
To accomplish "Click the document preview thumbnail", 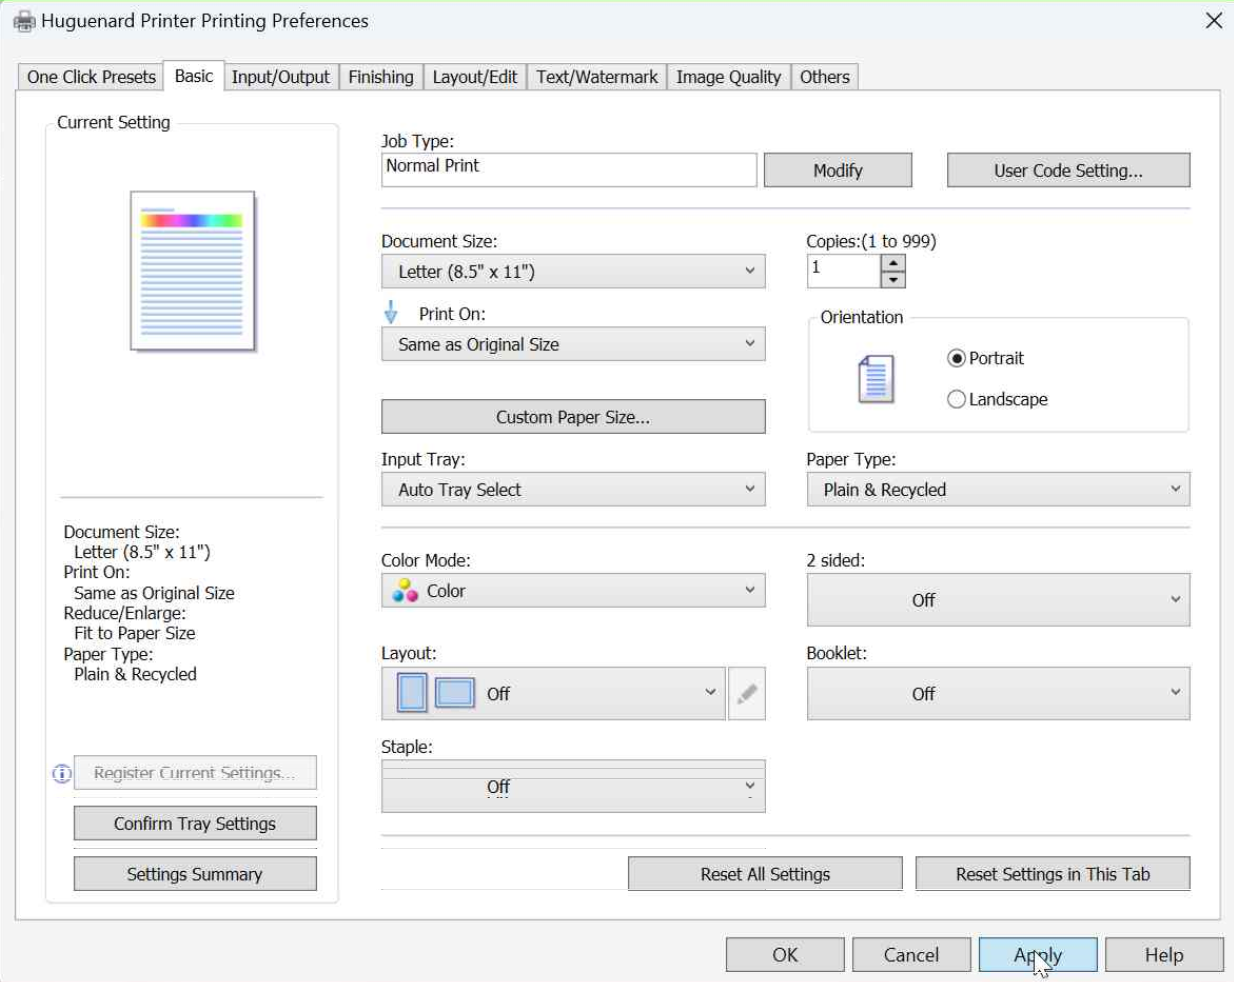I will [x=193, y=271].
